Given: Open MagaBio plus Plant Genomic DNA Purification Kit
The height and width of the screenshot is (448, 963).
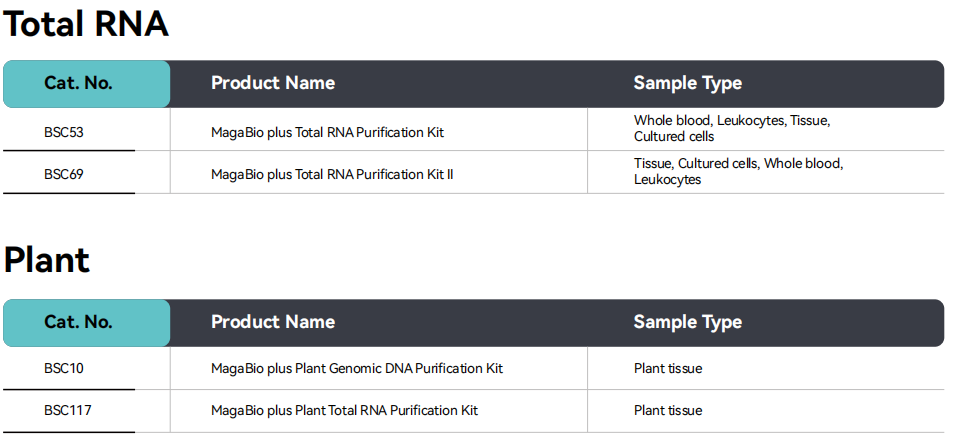Looking at the screenshot, I should [x=356, y=368].
